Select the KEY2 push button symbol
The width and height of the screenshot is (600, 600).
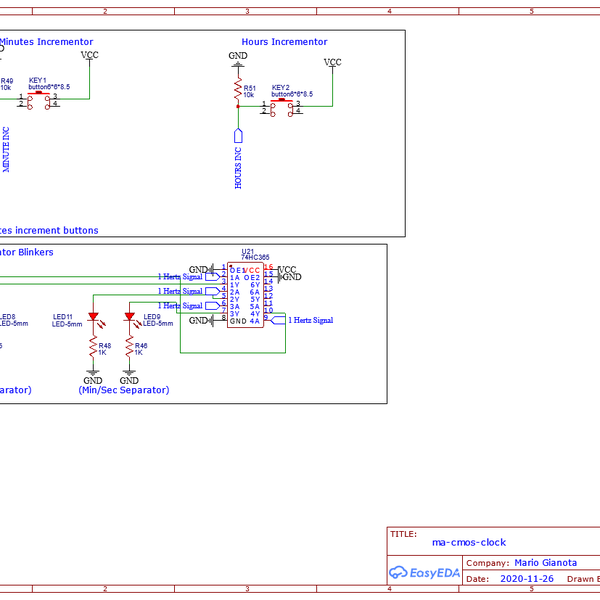(x=283, y=106)
